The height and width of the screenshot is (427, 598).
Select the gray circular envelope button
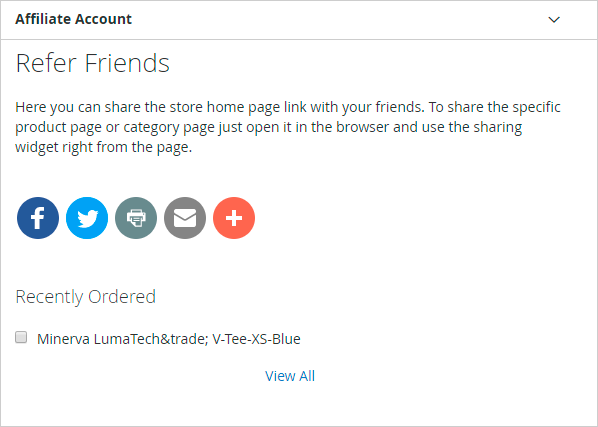185,218
